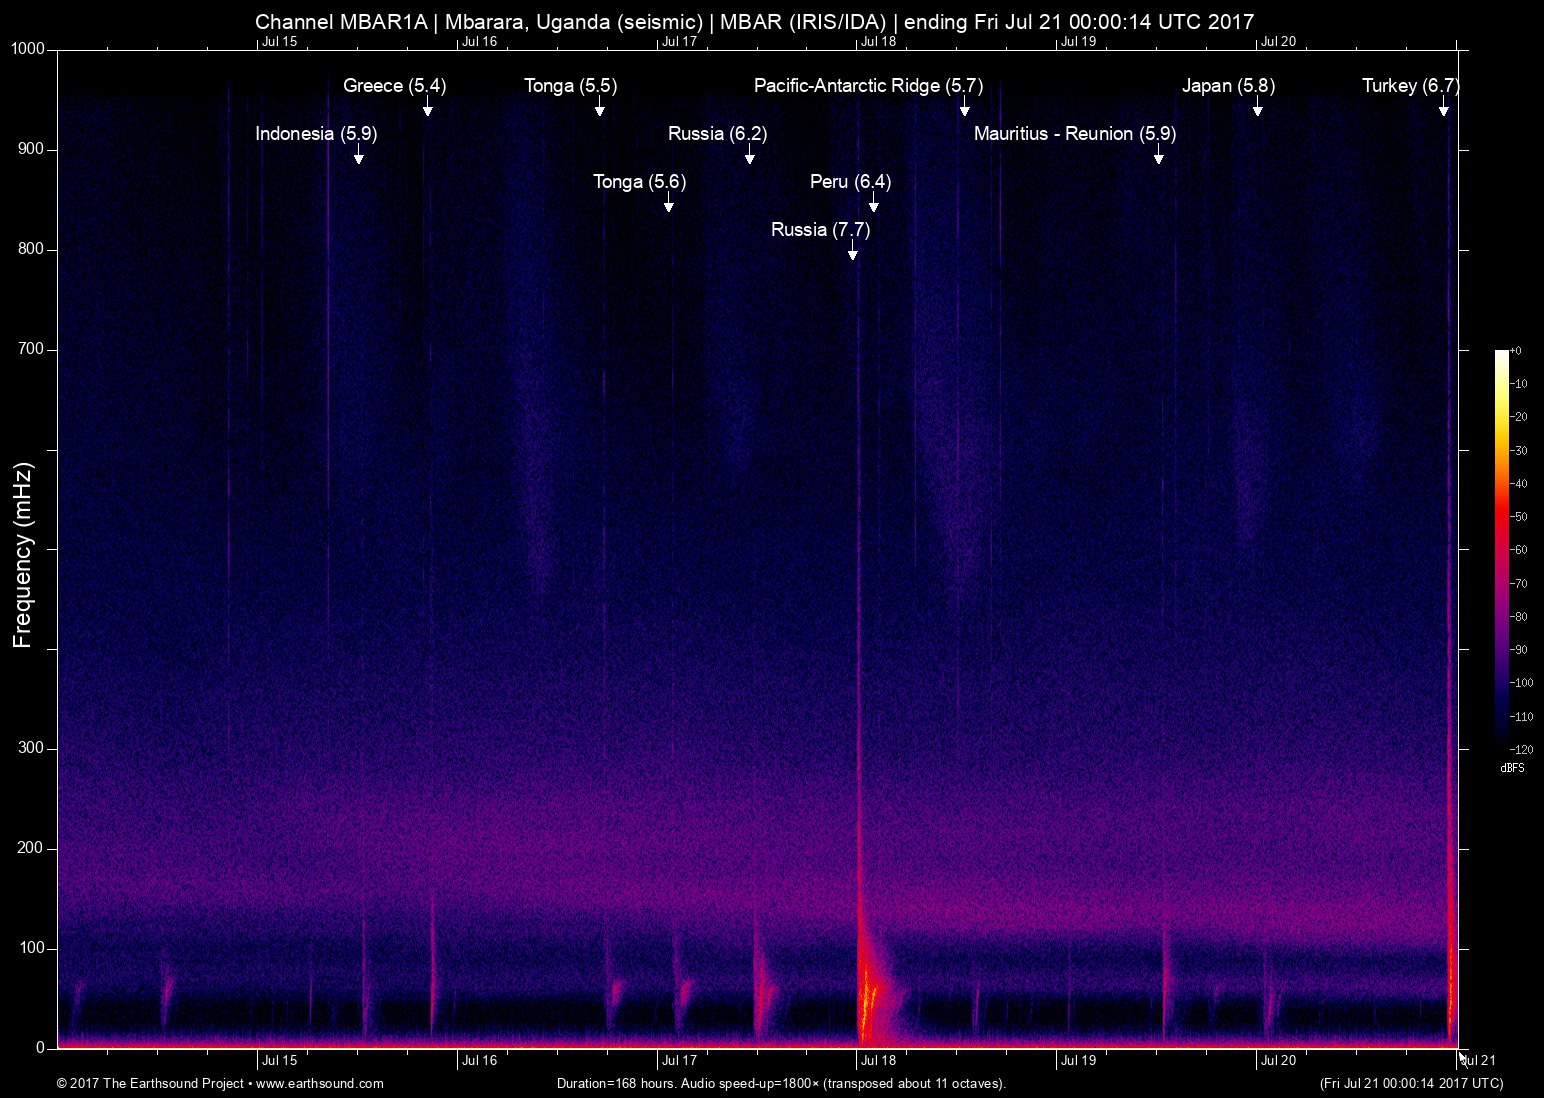Click the Pacific-Antarctic Ridge (5.7) event label

pyautogui.click(x=868, y=86)
